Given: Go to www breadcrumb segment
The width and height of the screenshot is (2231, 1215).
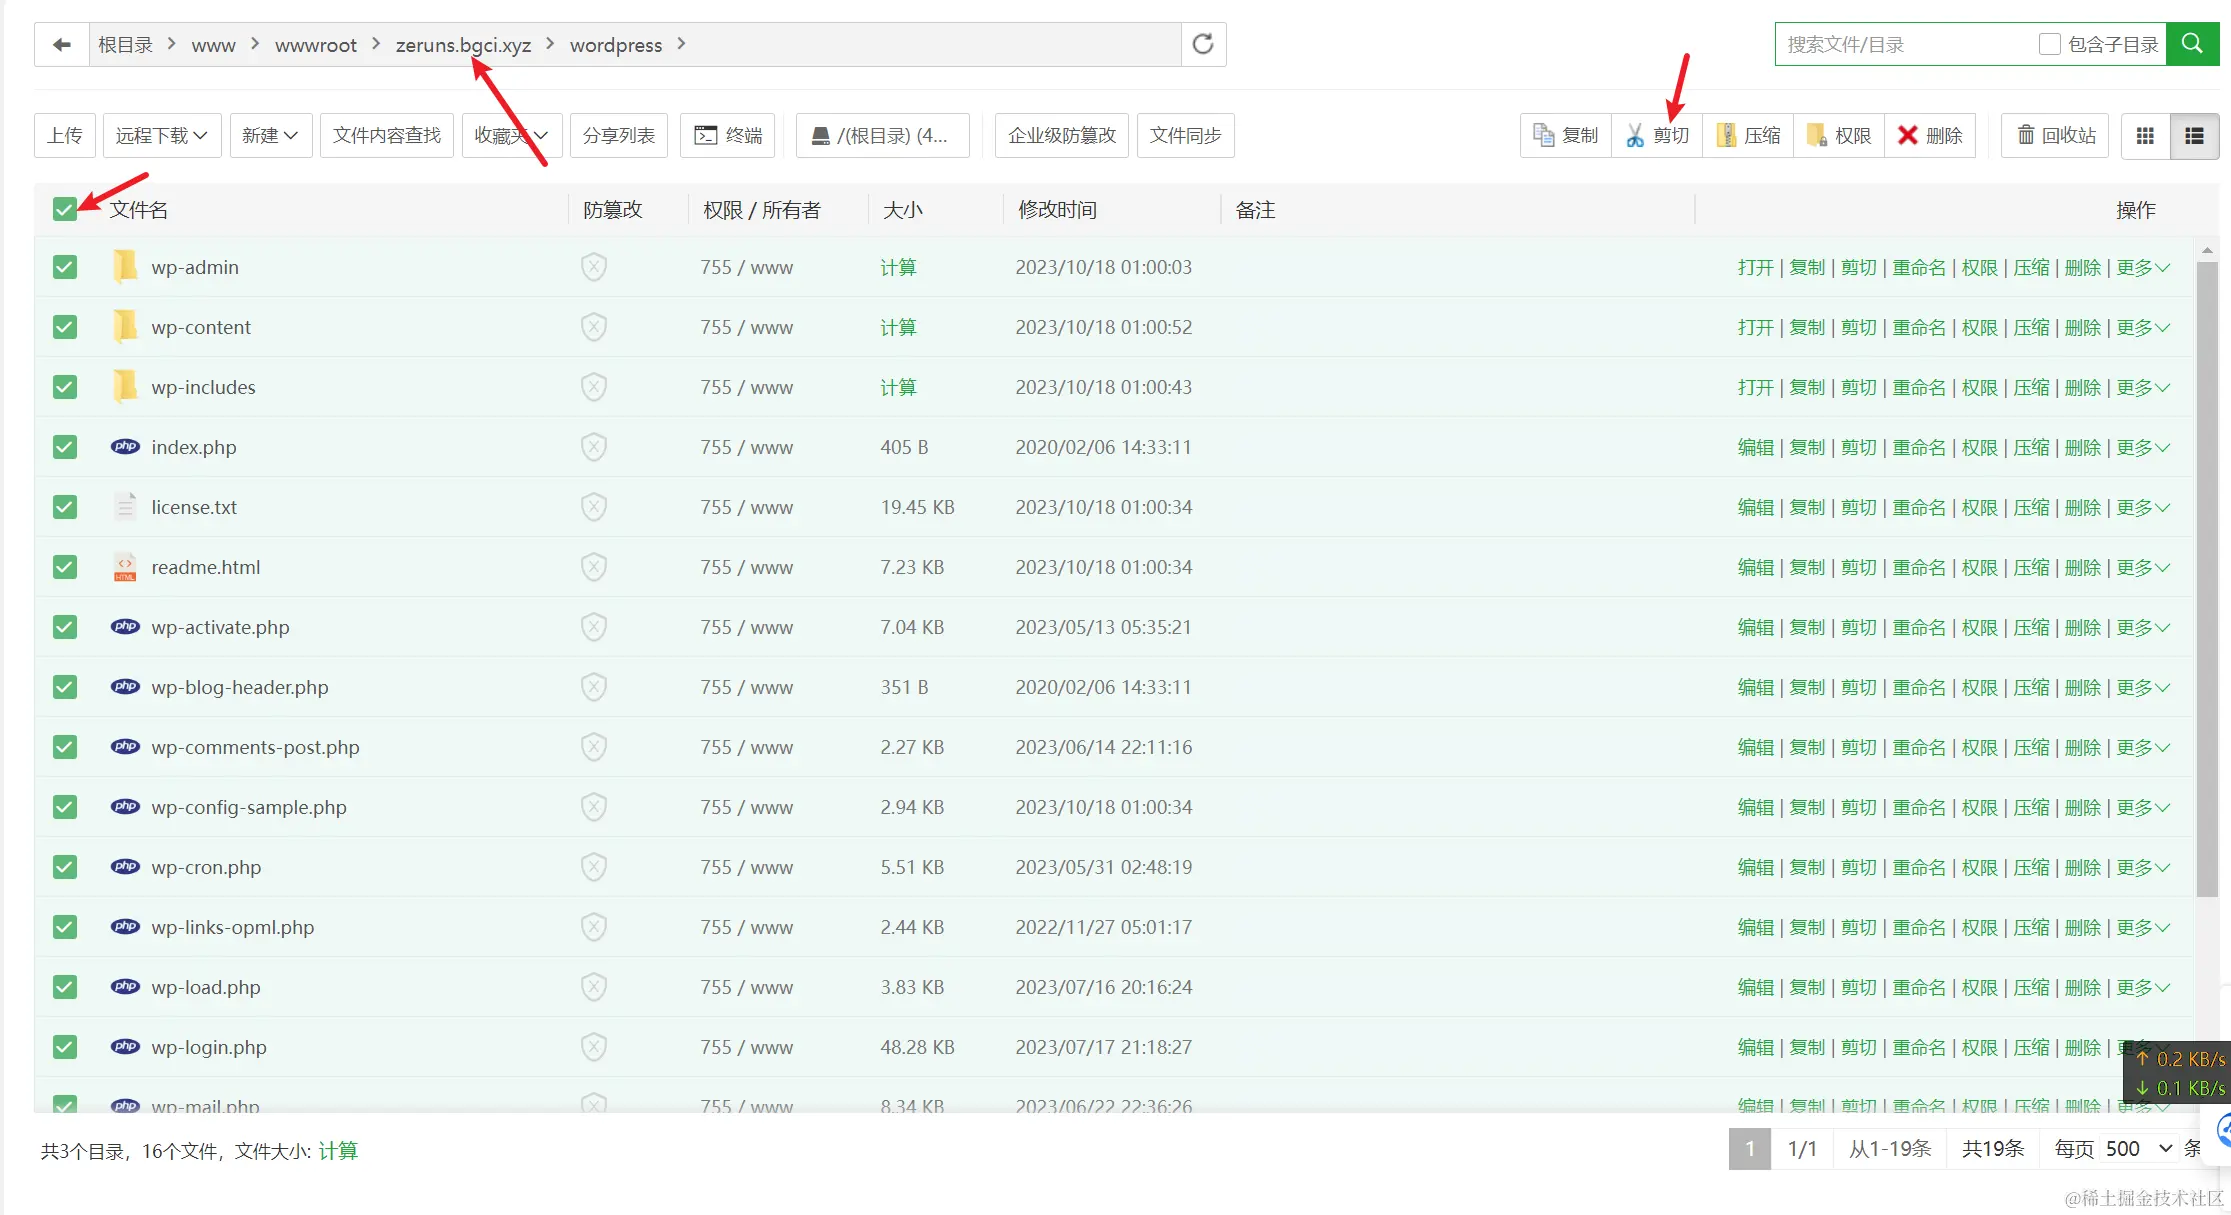Looking at the screenshot, I should click(214, 45).
